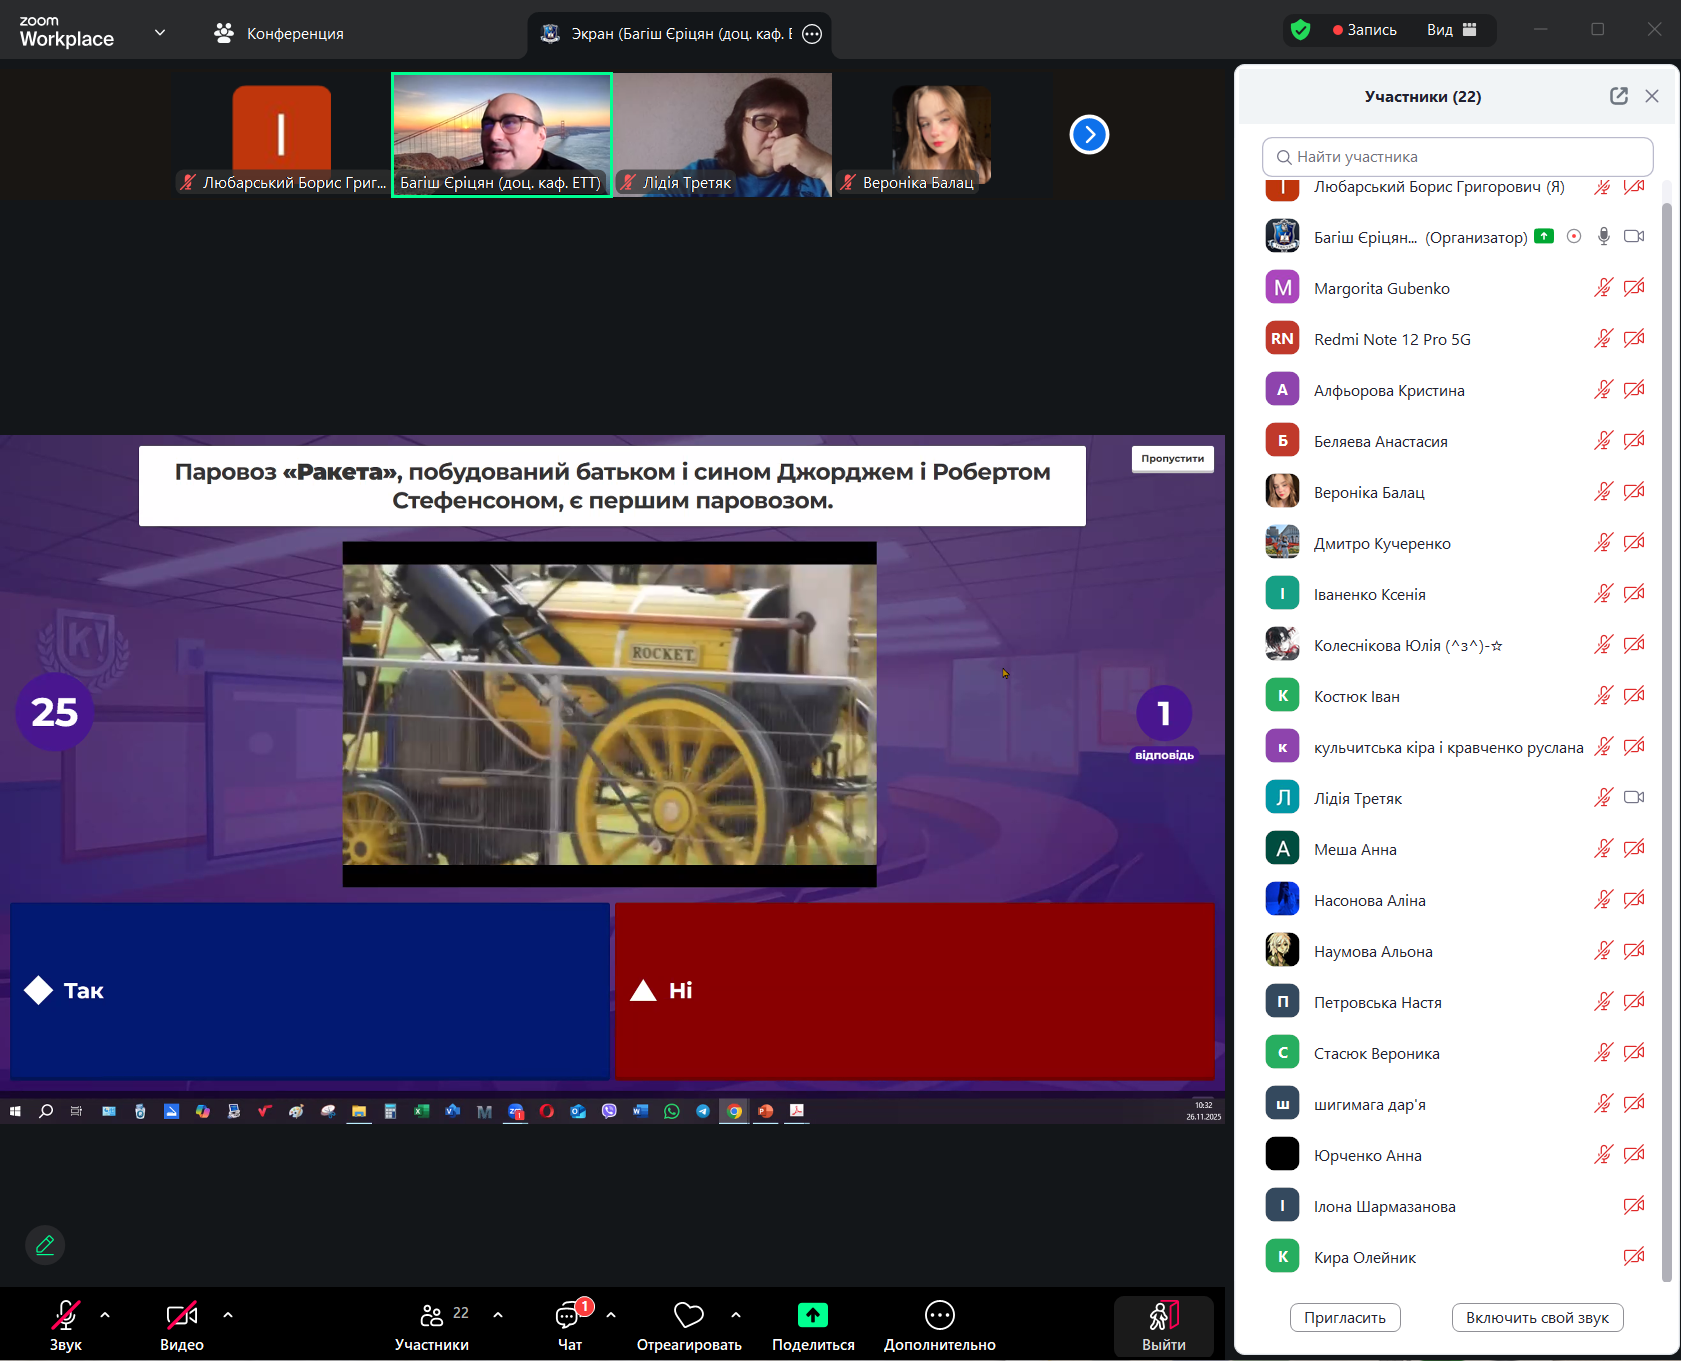
Task: Click camera icon for Кира Олейник
Action: coord(1634,1257)
